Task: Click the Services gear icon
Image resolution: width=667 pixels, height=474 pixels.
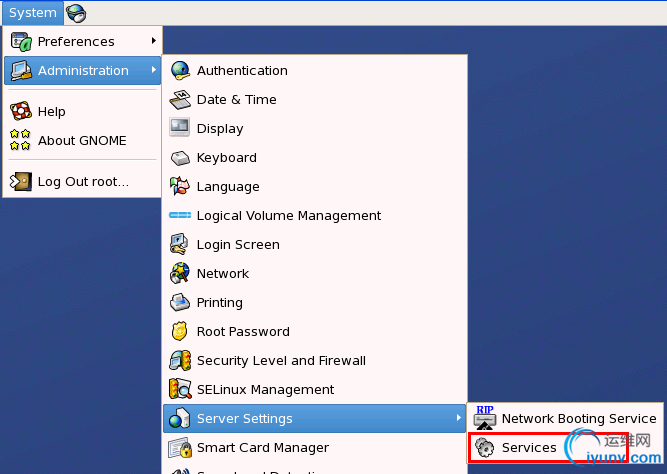Action: [485, 448]
